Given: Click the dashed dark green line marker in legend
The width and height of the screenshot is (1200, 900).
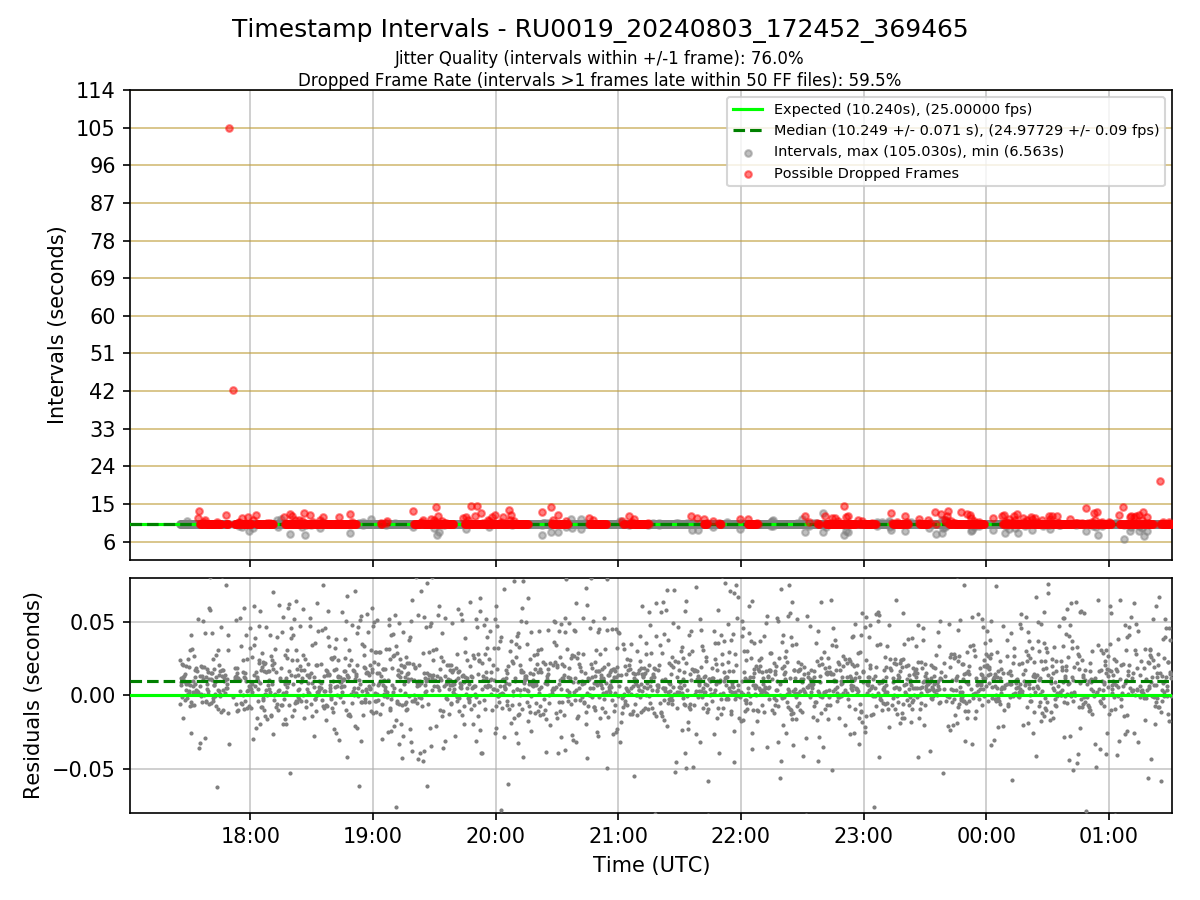Looking at the screenshot, I should click(749, 130).
